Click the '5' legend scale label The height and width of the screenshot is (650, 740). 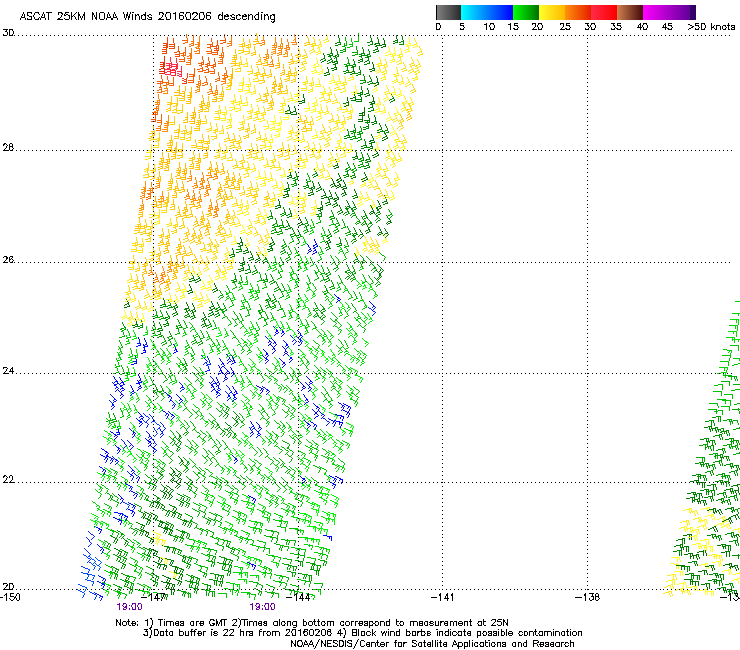(462, 27)
